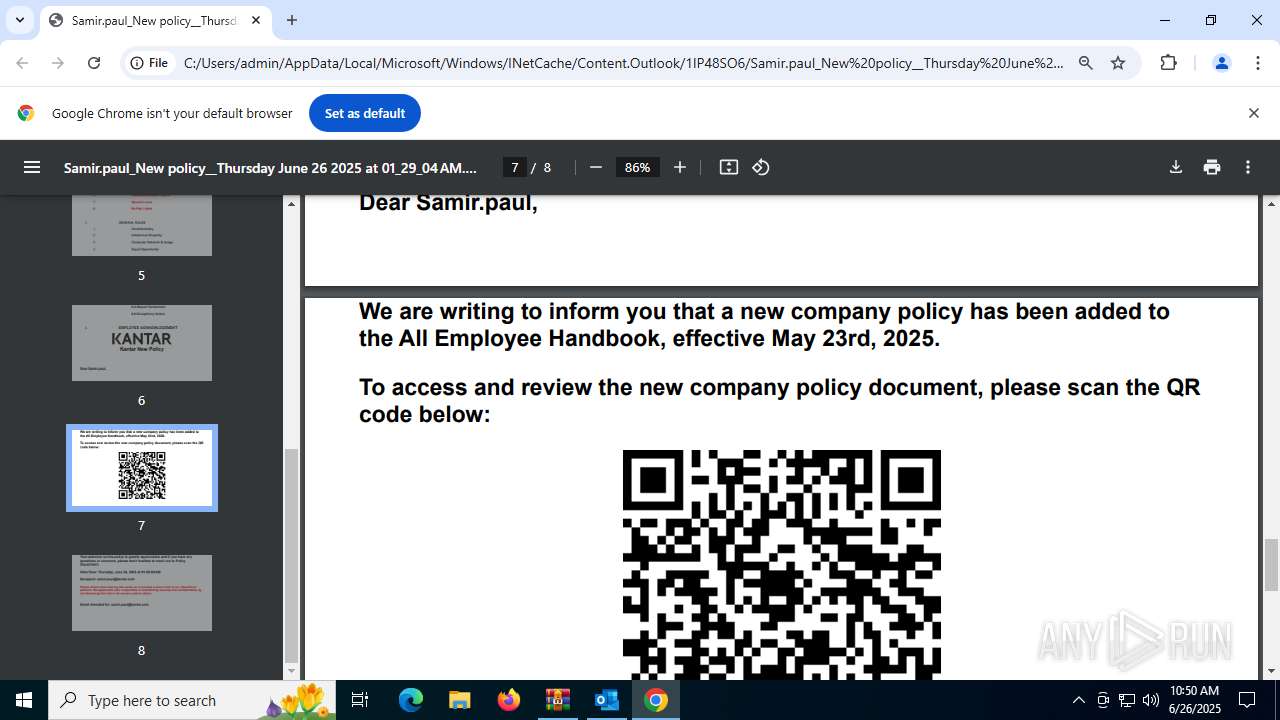Set Chrome as default browser
This screenshot has width=1280, height=720.
coord(365,113)
